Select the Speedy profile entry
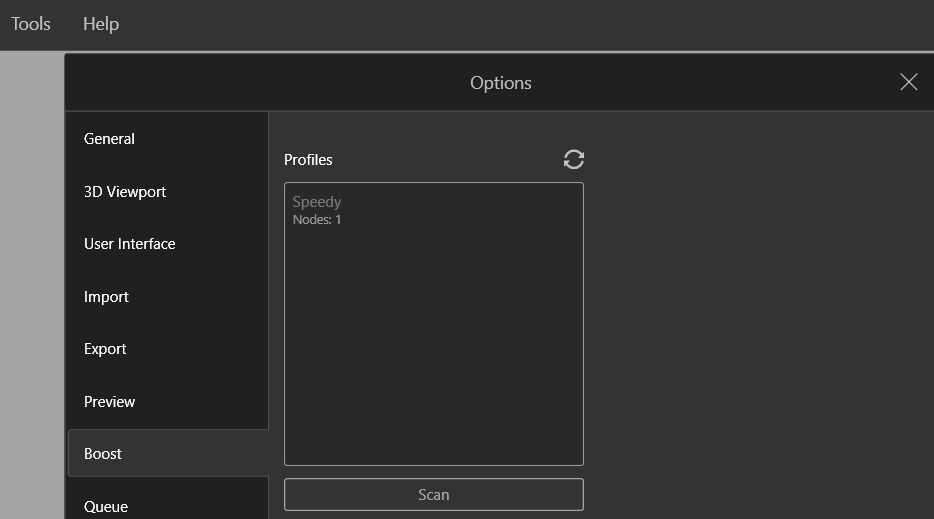Viewport: 934px width, 519px height. [x=317, y=202]
